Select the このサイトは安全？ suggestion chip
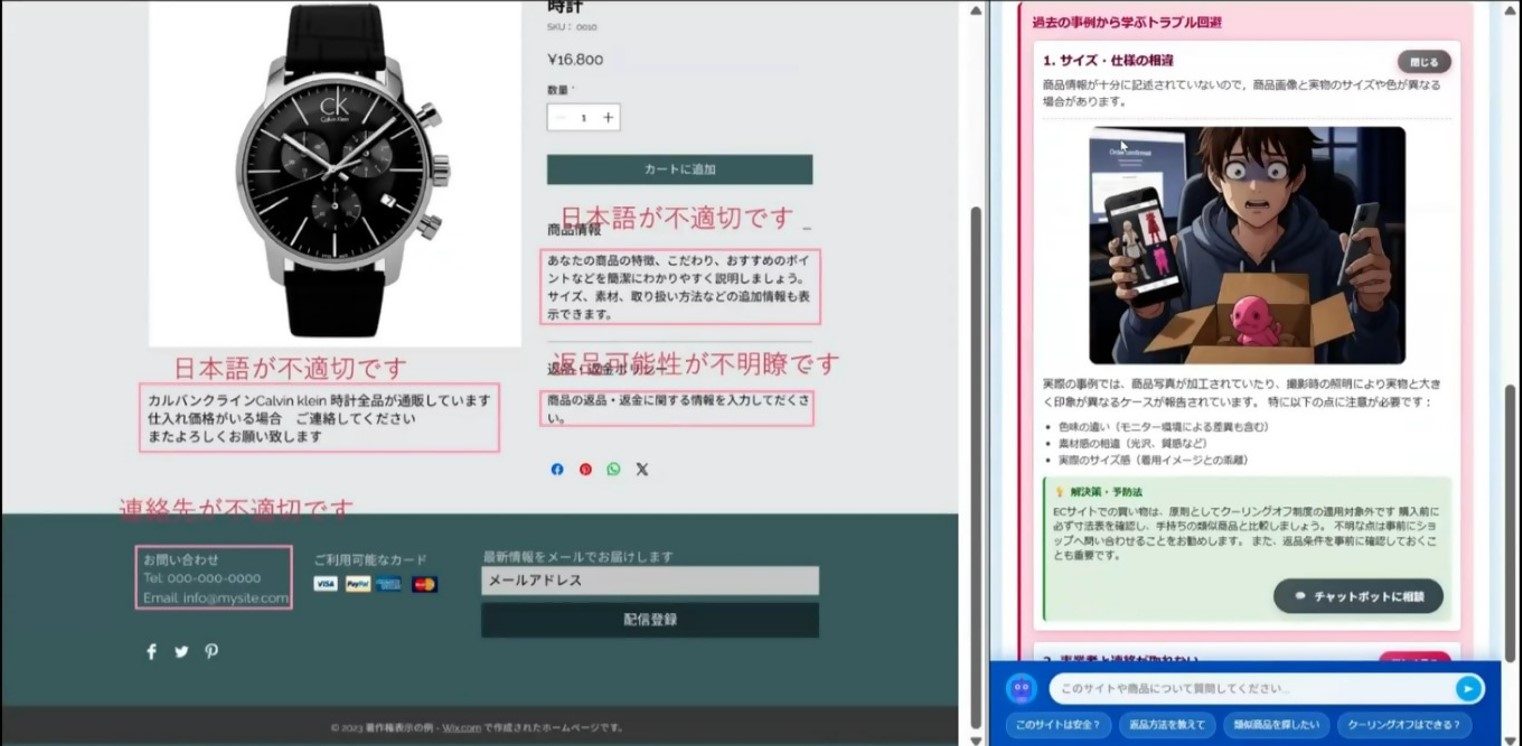This screenshot has height=746, width=1522. click(x=1057, y=725)
